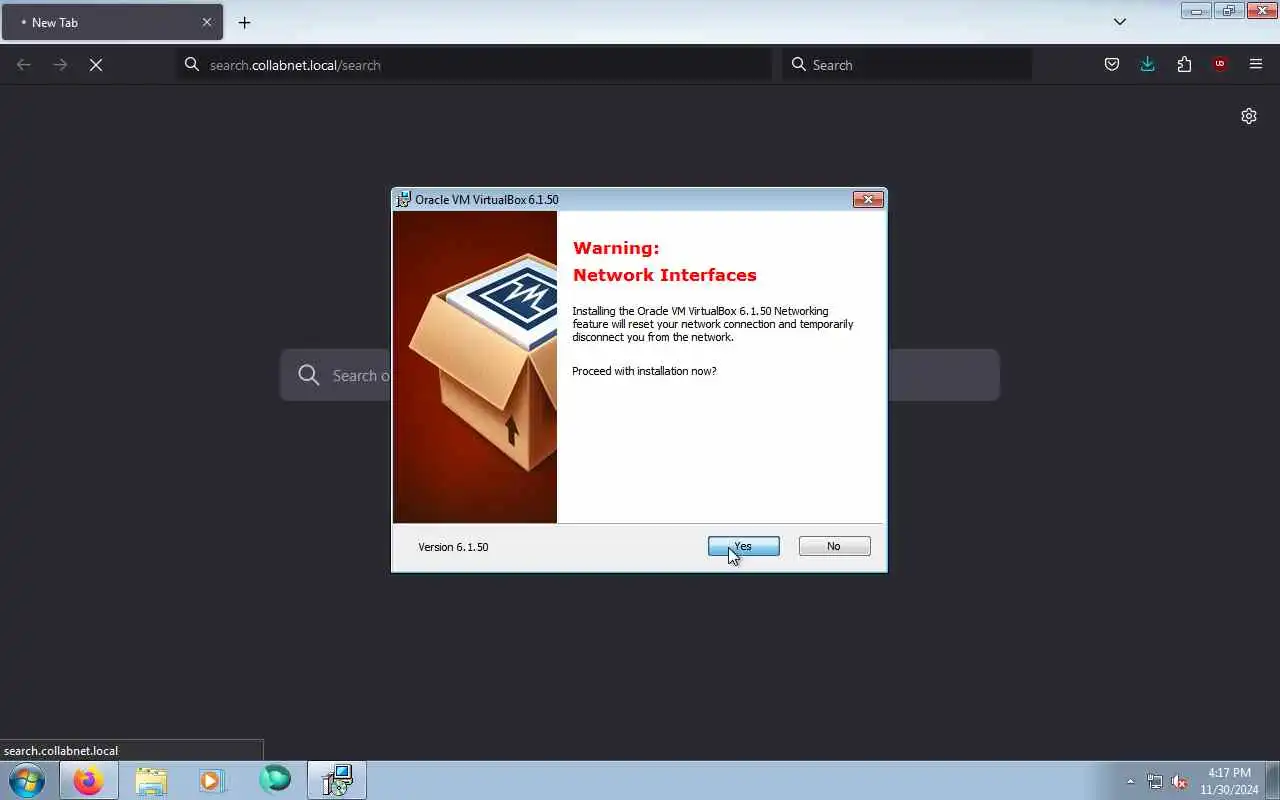Click the network tray icon
Screen dimensions: 1280x800
(x=1155, y=781)
